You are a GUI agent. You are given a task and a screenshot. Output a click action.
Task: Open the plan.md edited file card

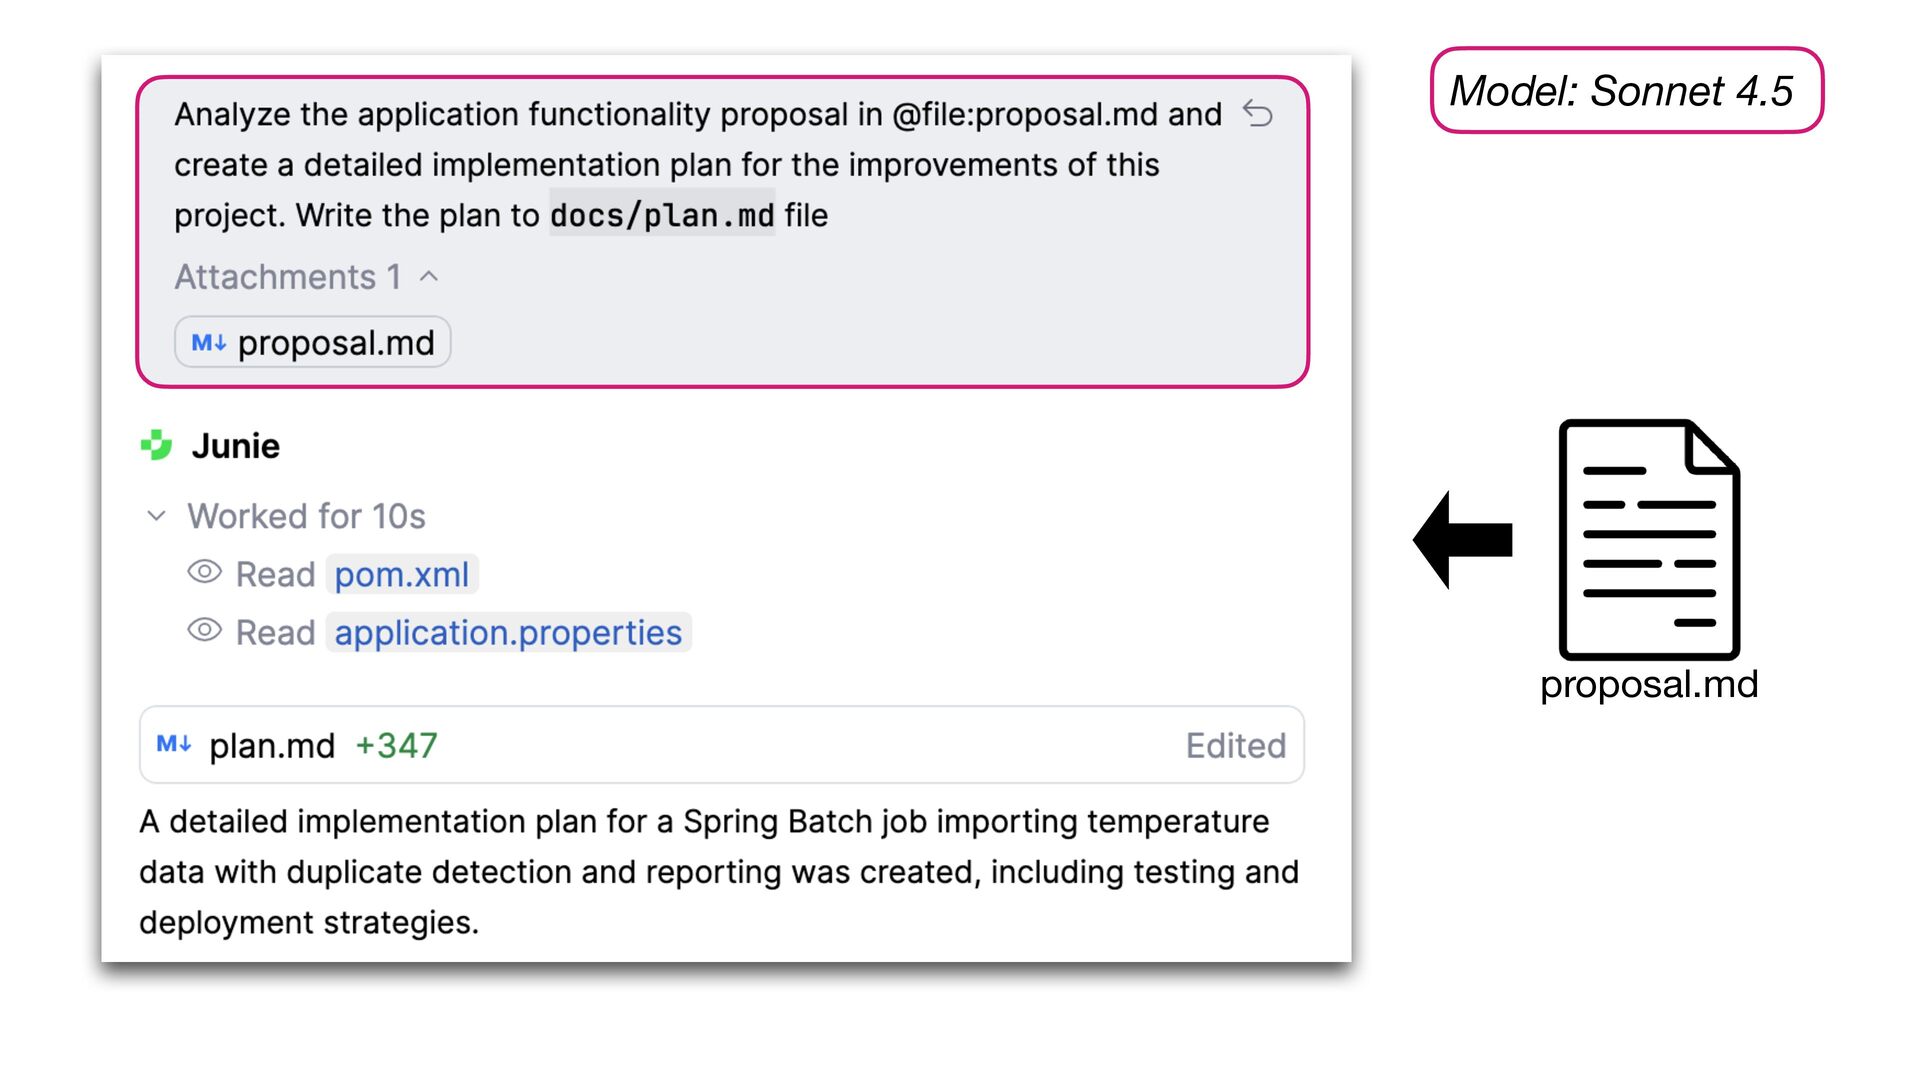click(720, 745)
